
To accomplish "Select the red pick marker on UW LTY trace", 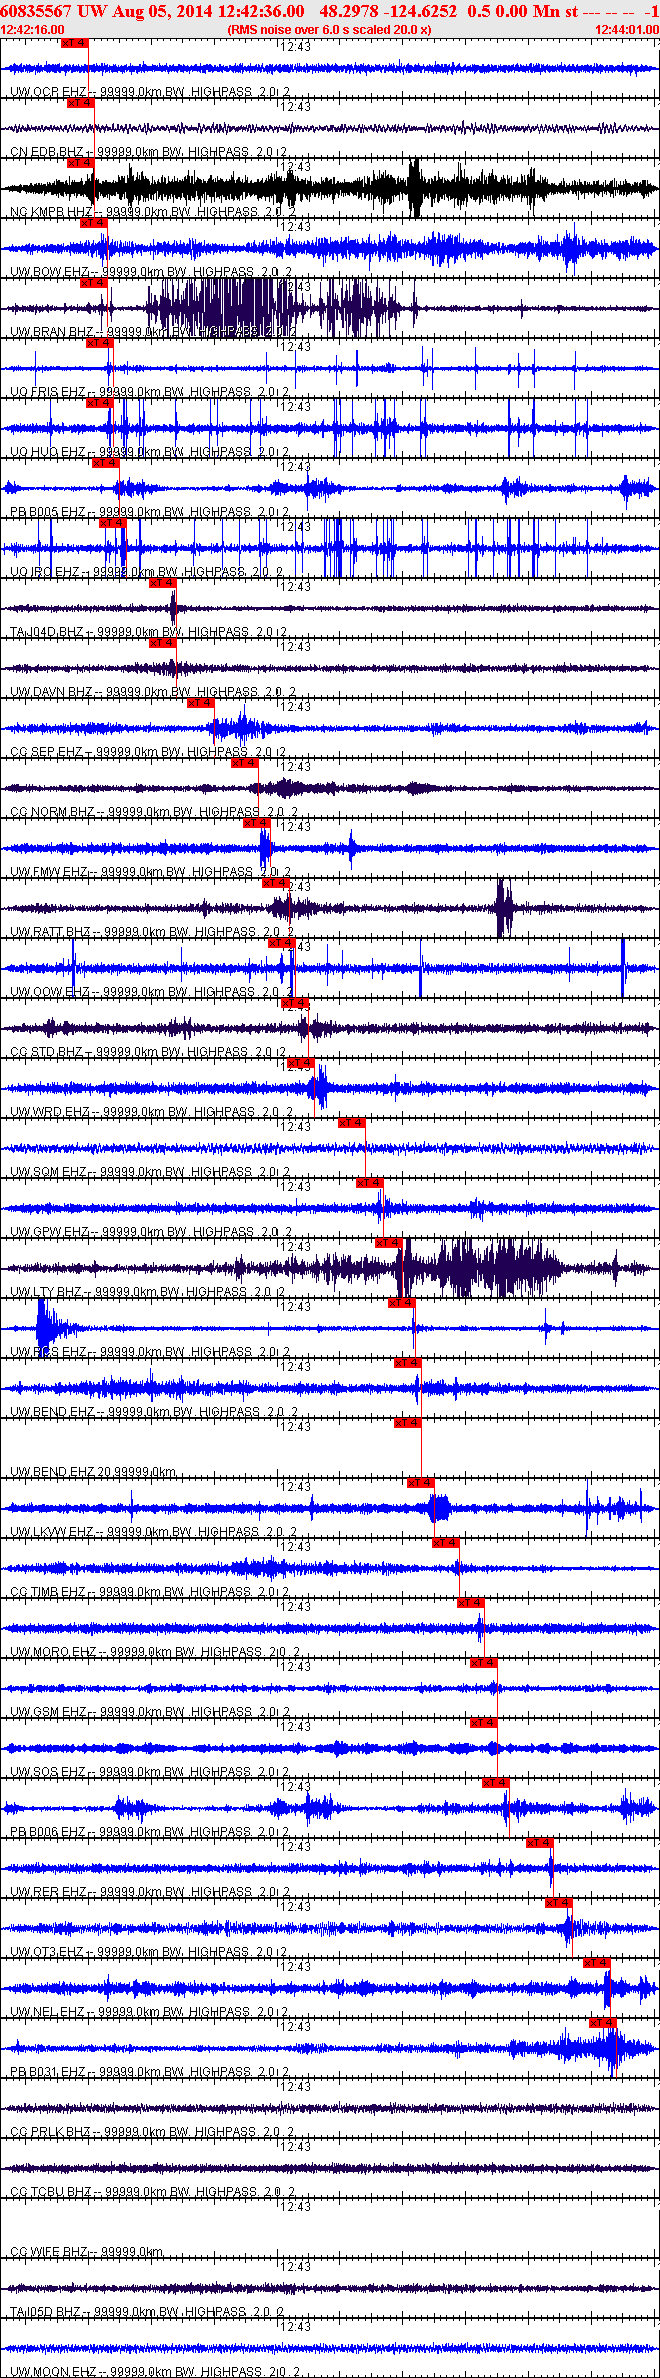I will click(x=389, y=1243).
